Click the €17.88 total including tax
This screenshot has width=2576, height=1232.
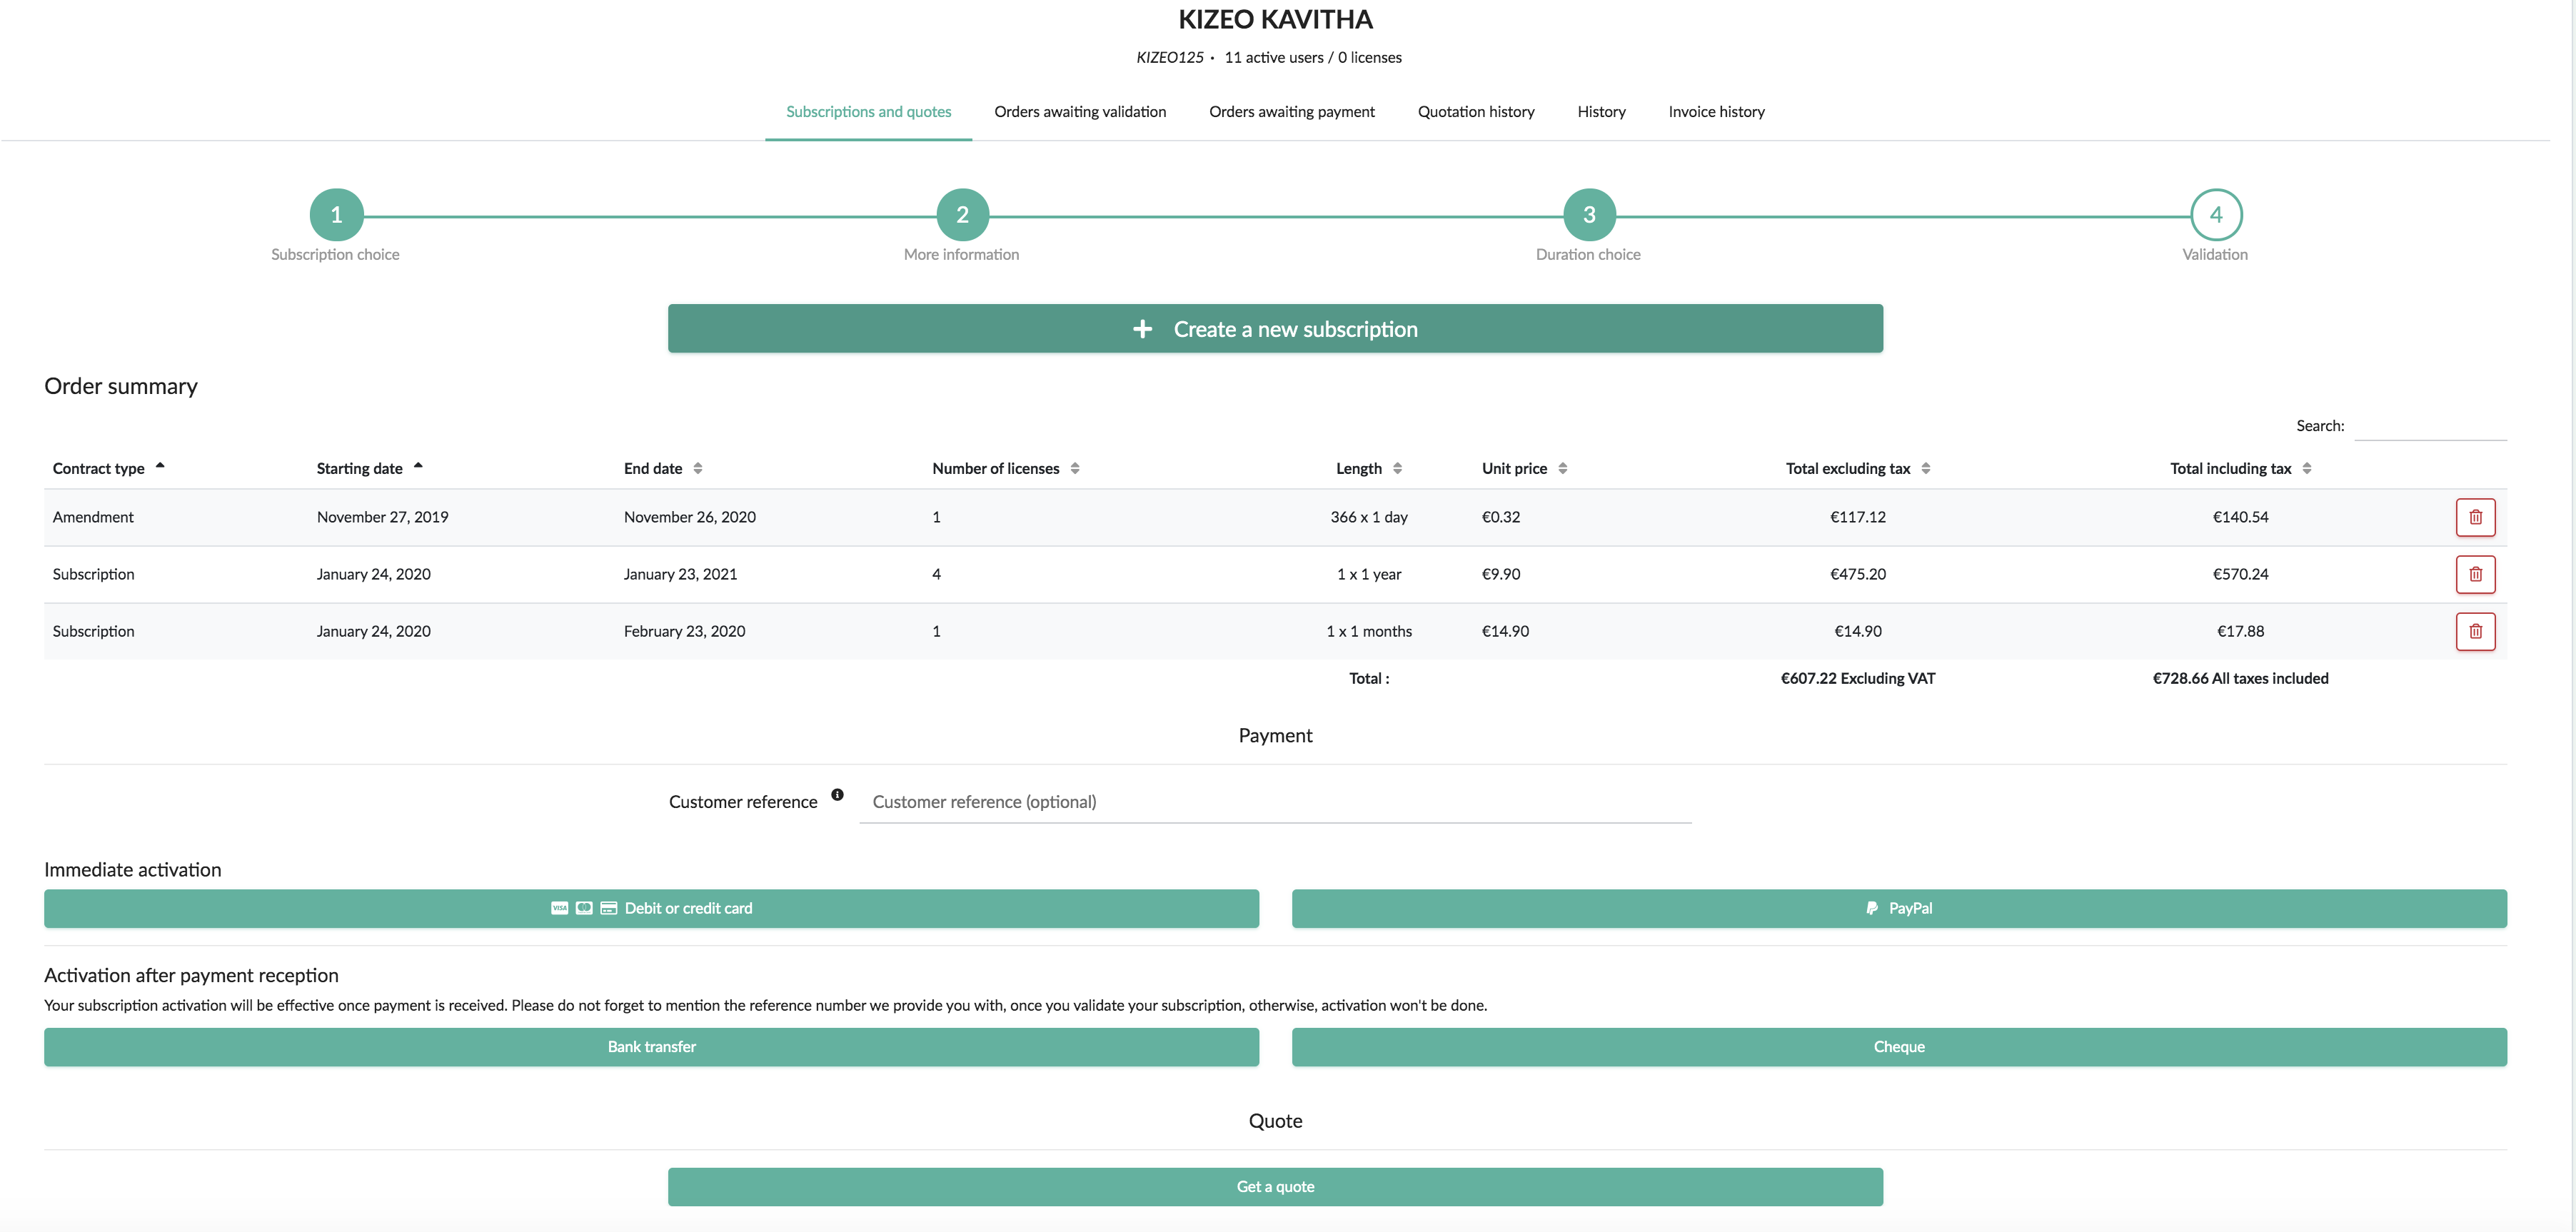[x=2240, y=631]
